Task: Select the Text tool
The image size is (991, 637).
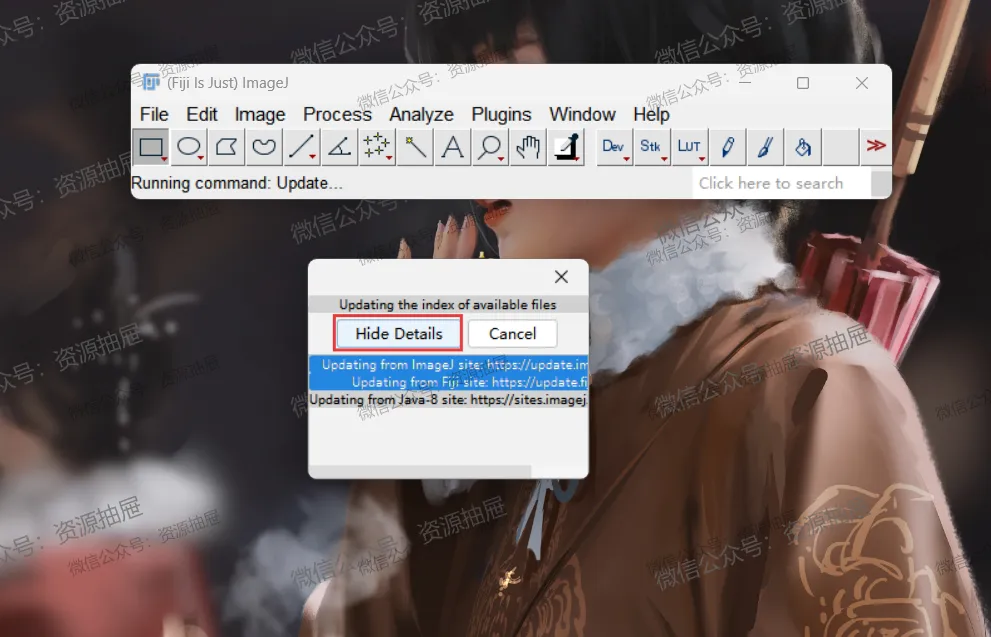Action: [453, 147]
